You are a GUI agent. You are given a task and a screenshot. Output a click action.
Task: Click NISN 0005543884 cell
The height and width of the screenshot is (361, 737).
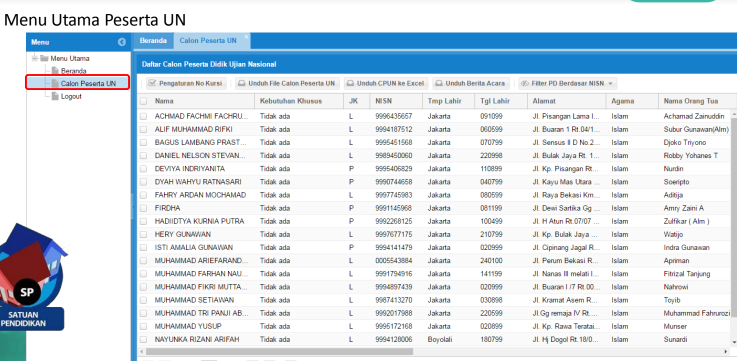coord(394,261)
